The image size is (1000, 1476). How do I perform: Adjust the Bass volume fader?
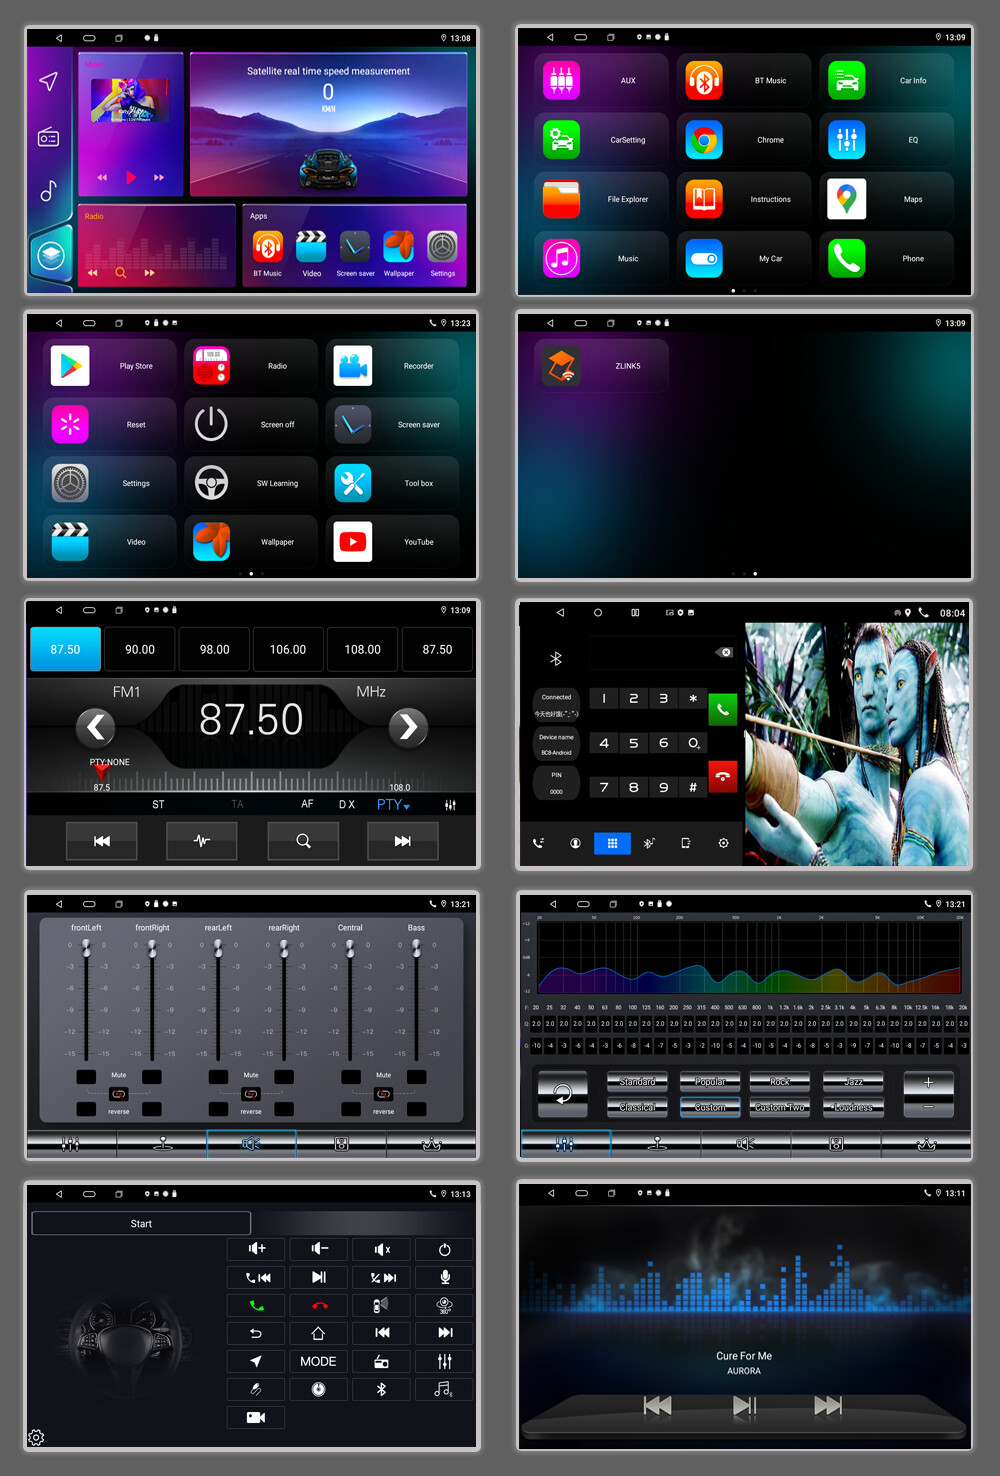[416, 950]
